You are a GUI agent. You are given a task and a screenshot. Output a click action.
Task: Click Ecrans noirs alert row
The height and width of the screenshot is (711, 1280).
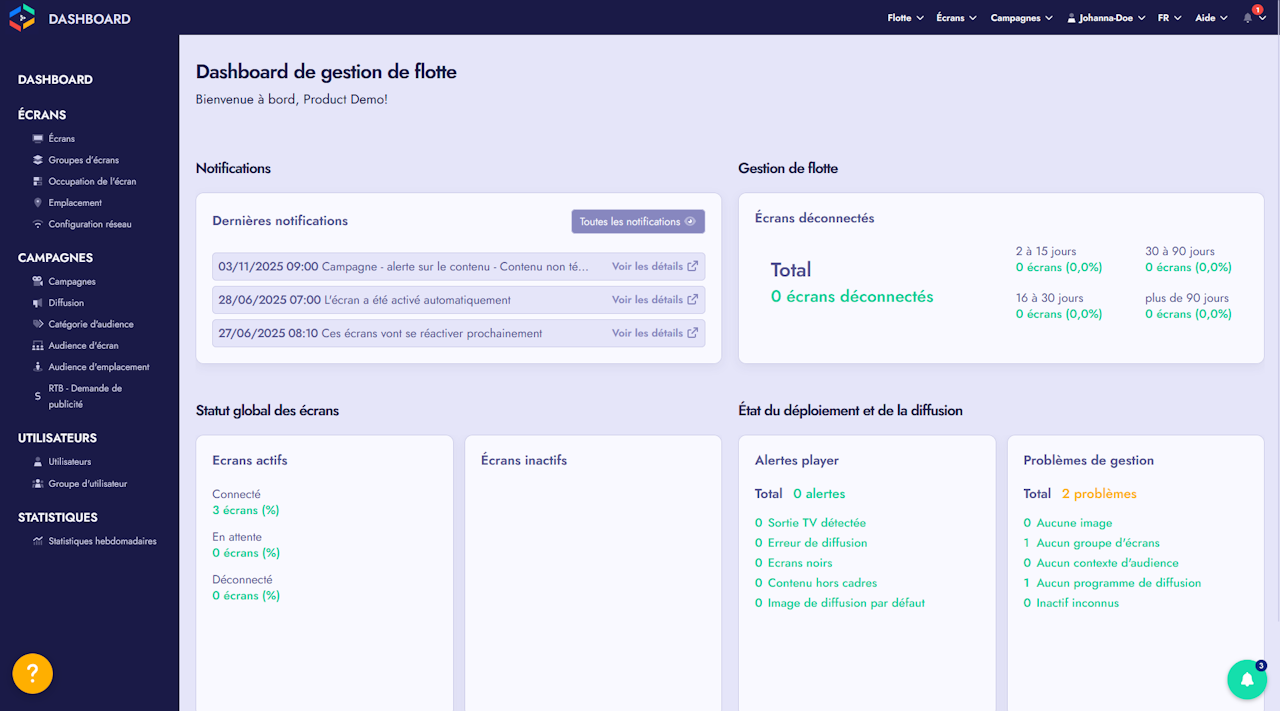794,563
